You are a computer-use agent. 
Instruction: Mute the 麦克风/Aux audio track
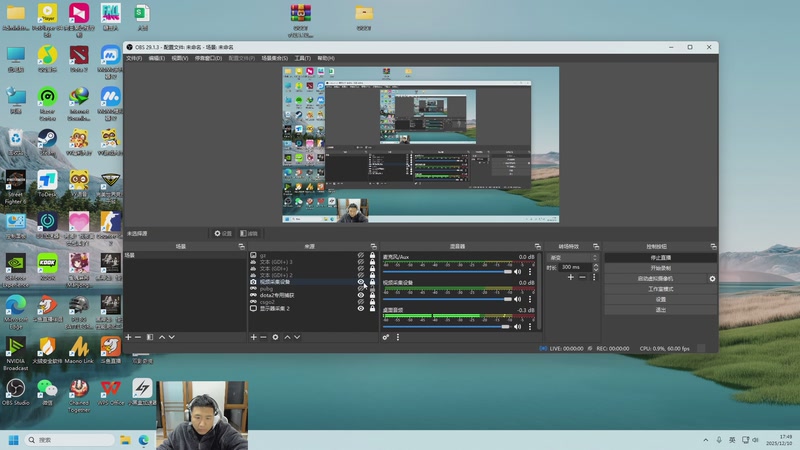pos(517,271)
